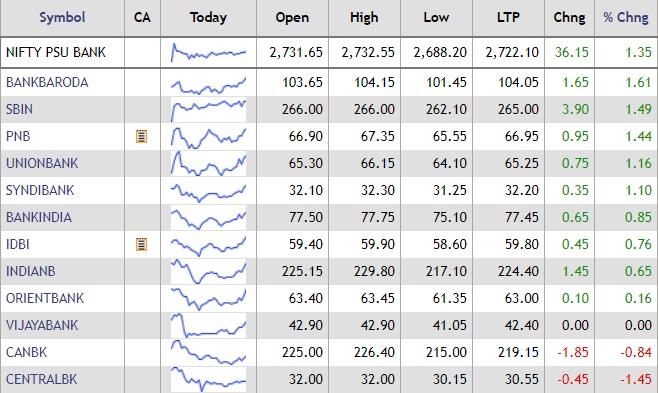Open IDBI corporate action note icon

(141, 244)
